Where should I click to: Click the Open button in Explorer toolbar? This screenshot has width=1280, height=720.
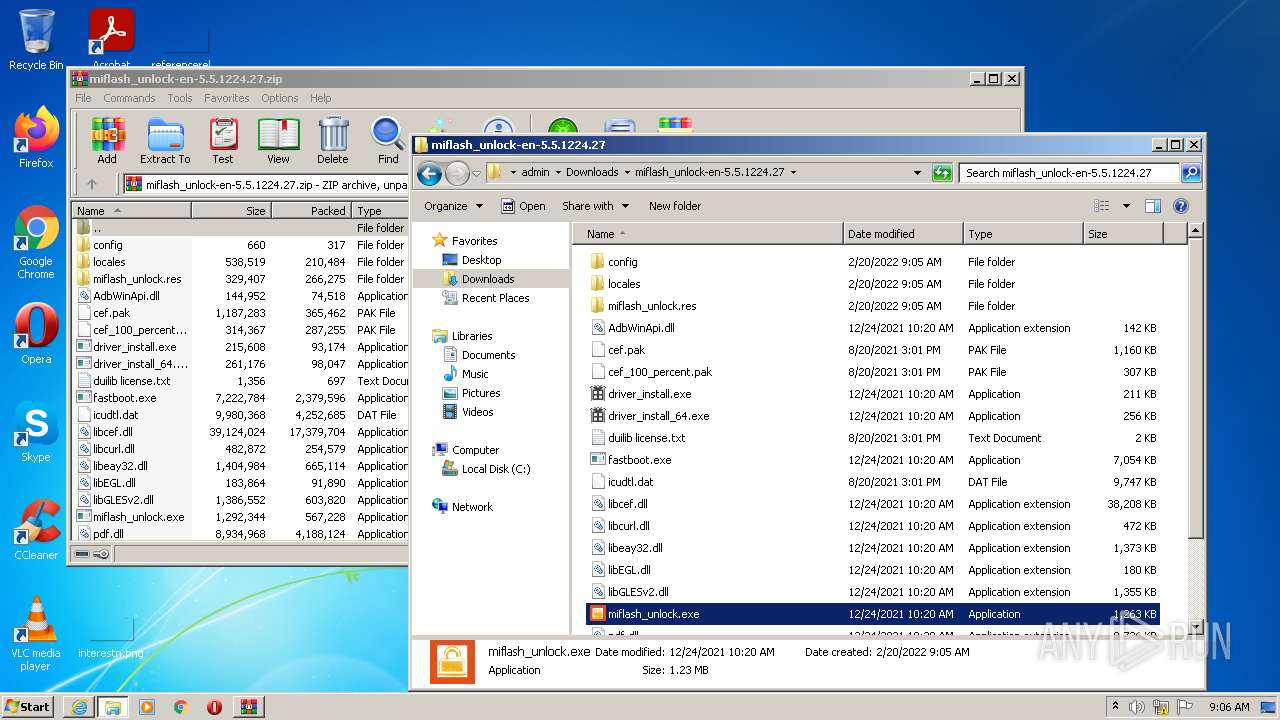pos(523,206)
